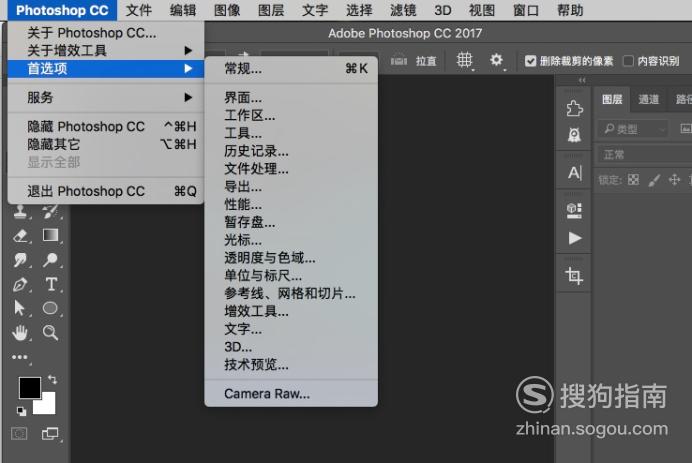Open the Edit Toolbar three-dots icon
This screenshot has width=692, height=463.
click(x=20, y=357)
